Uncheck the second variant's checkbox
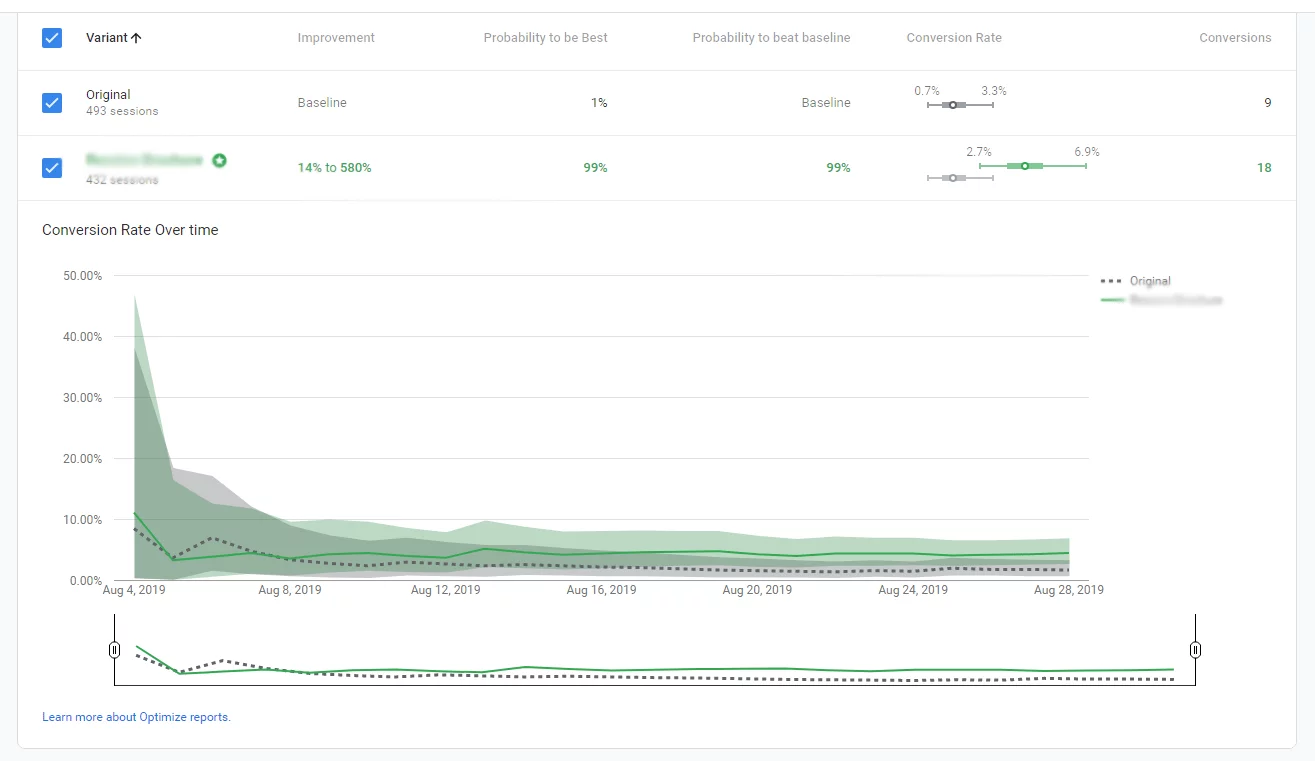Image resolution: width=1315 pixels, height=761 pixels. [52, 168]
